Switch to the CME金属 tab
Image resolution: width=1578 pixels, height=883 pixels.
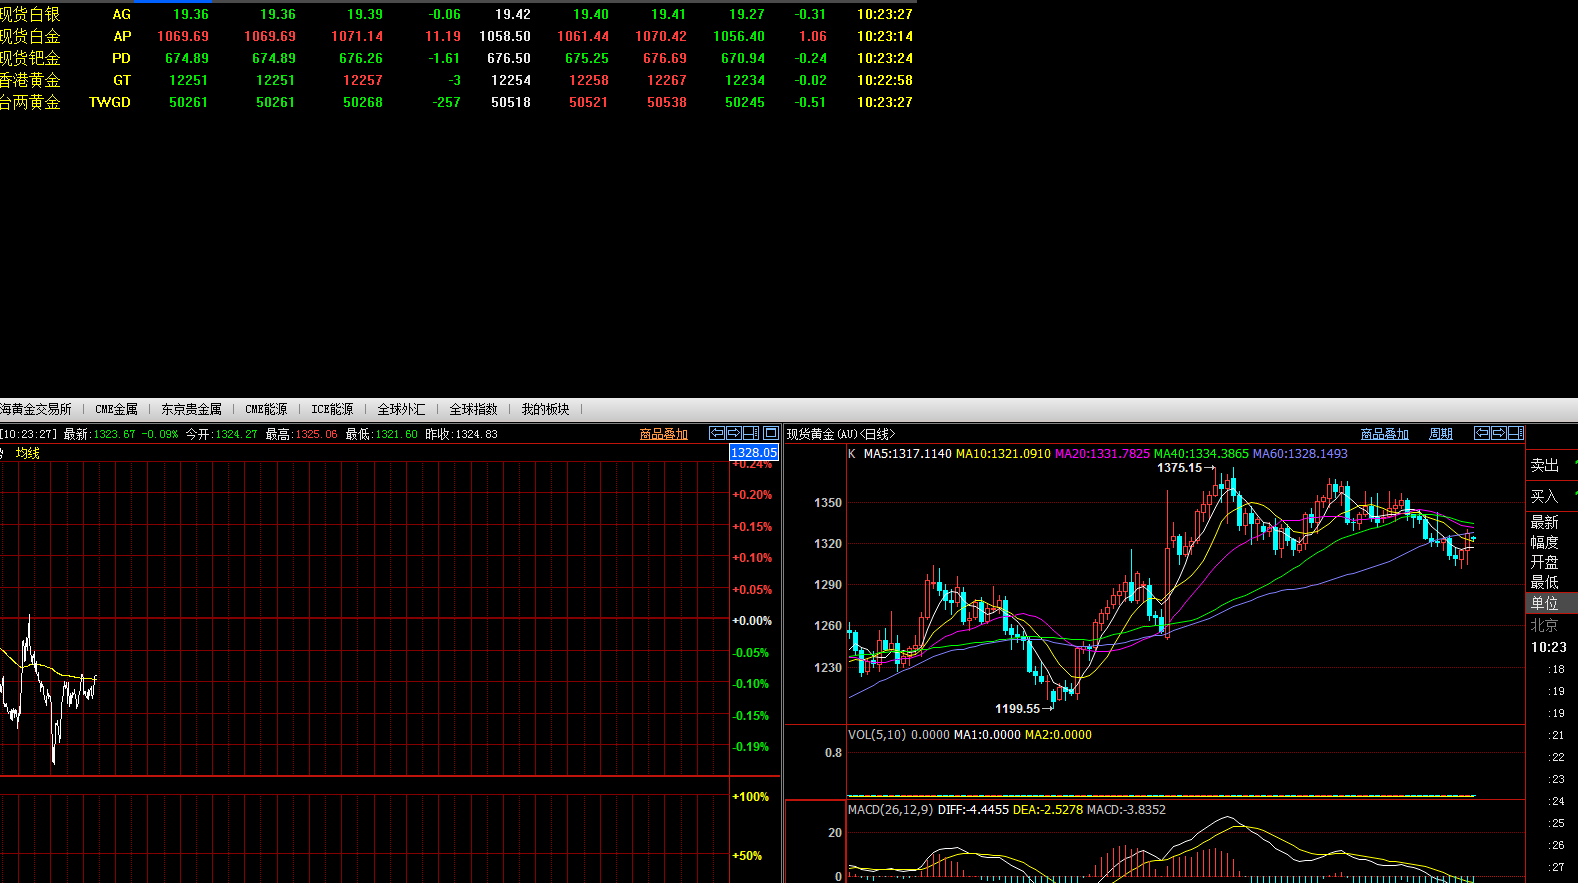116,409
